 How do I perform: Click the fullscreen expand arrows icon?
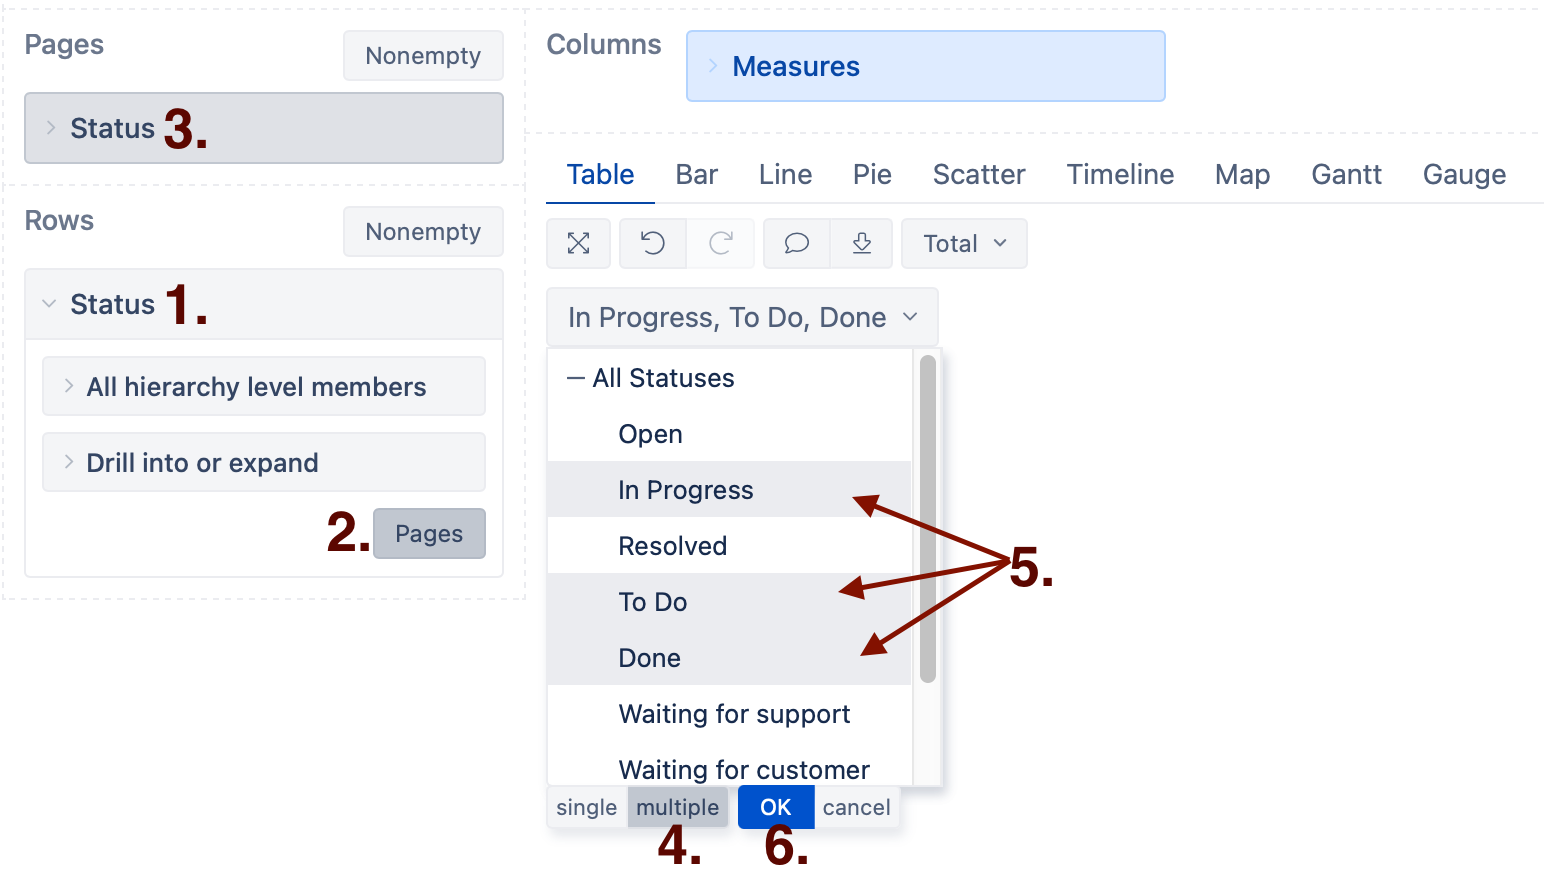point(578,243)
